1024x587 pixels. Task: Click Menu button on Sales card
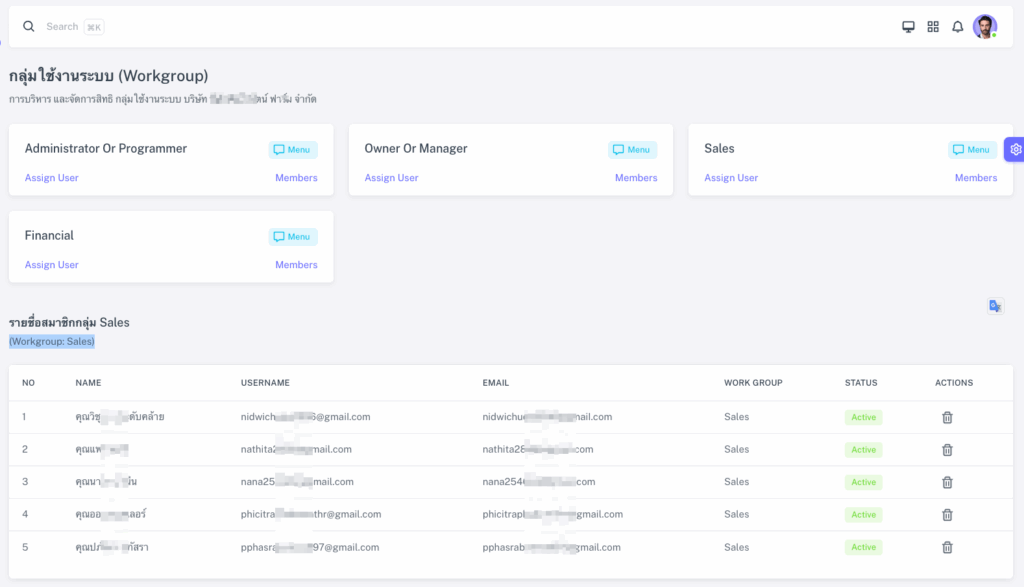(x=972, y=150)
